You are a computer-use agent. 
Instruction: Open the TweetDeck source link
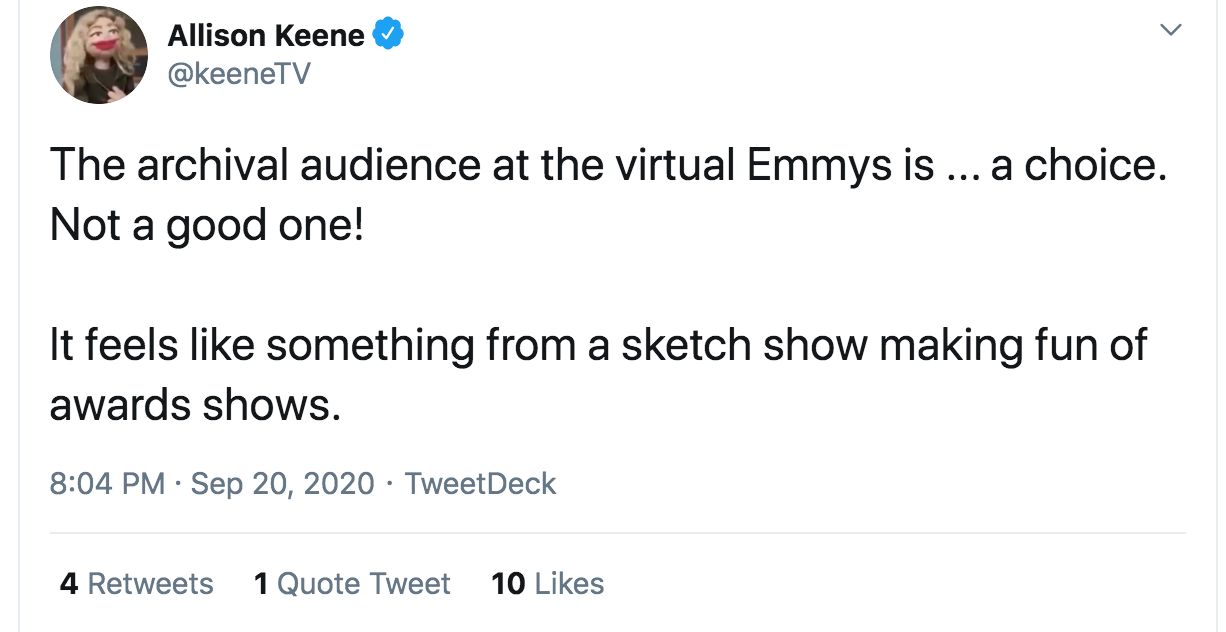tap(480, 484)
